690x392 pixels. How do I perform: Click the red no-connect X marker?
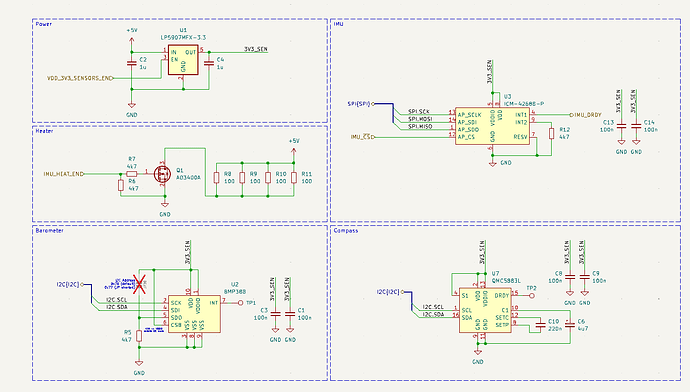(x=140, y=284)
